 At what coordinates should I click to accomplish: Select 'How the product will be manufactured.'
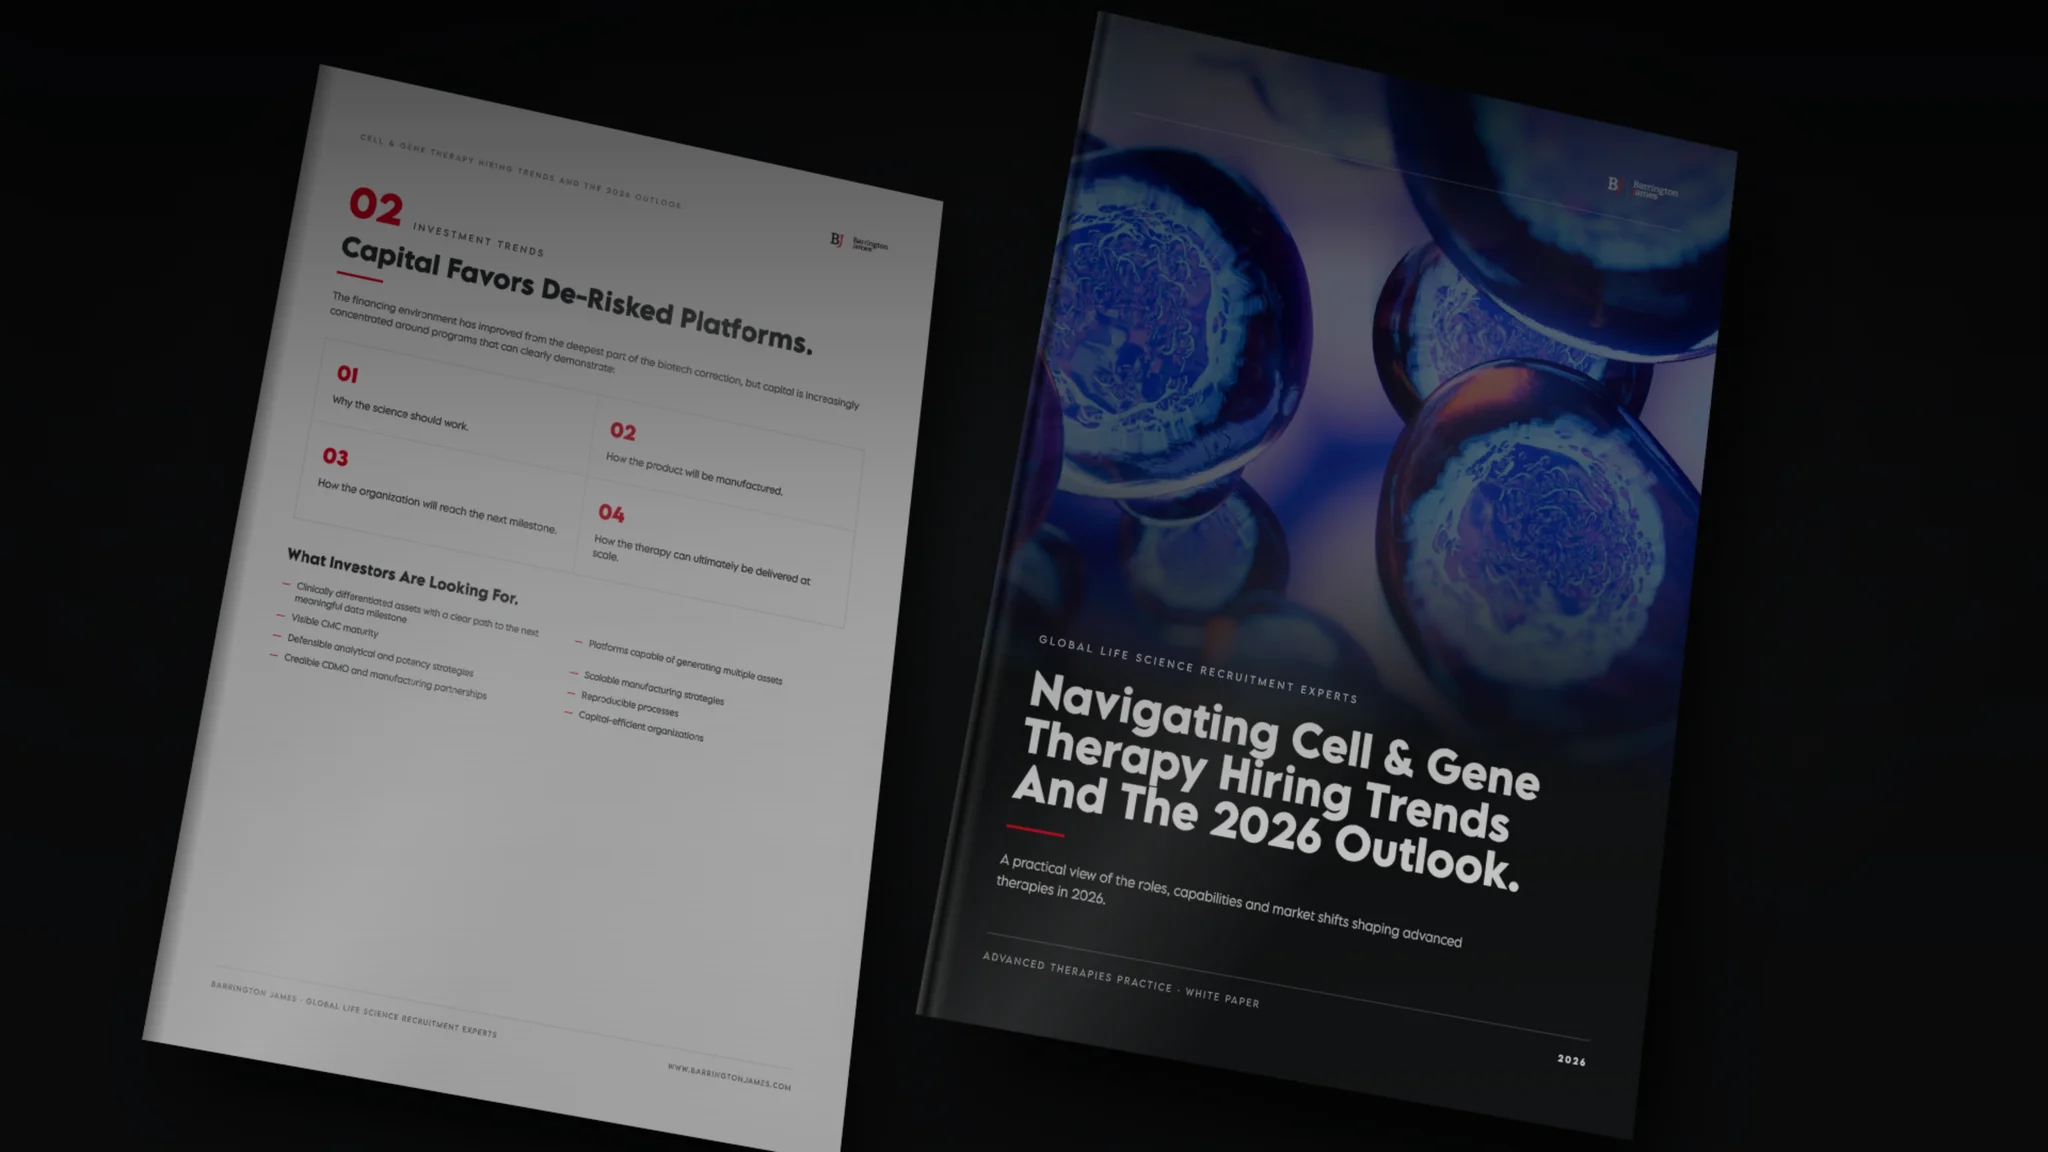[x=694, y=474]
